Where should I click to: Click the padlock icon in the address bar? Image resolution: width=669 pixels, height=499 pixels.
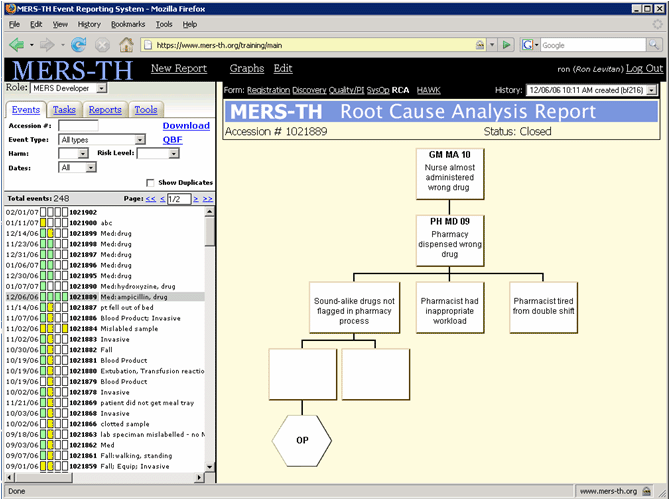pos(480,45)
